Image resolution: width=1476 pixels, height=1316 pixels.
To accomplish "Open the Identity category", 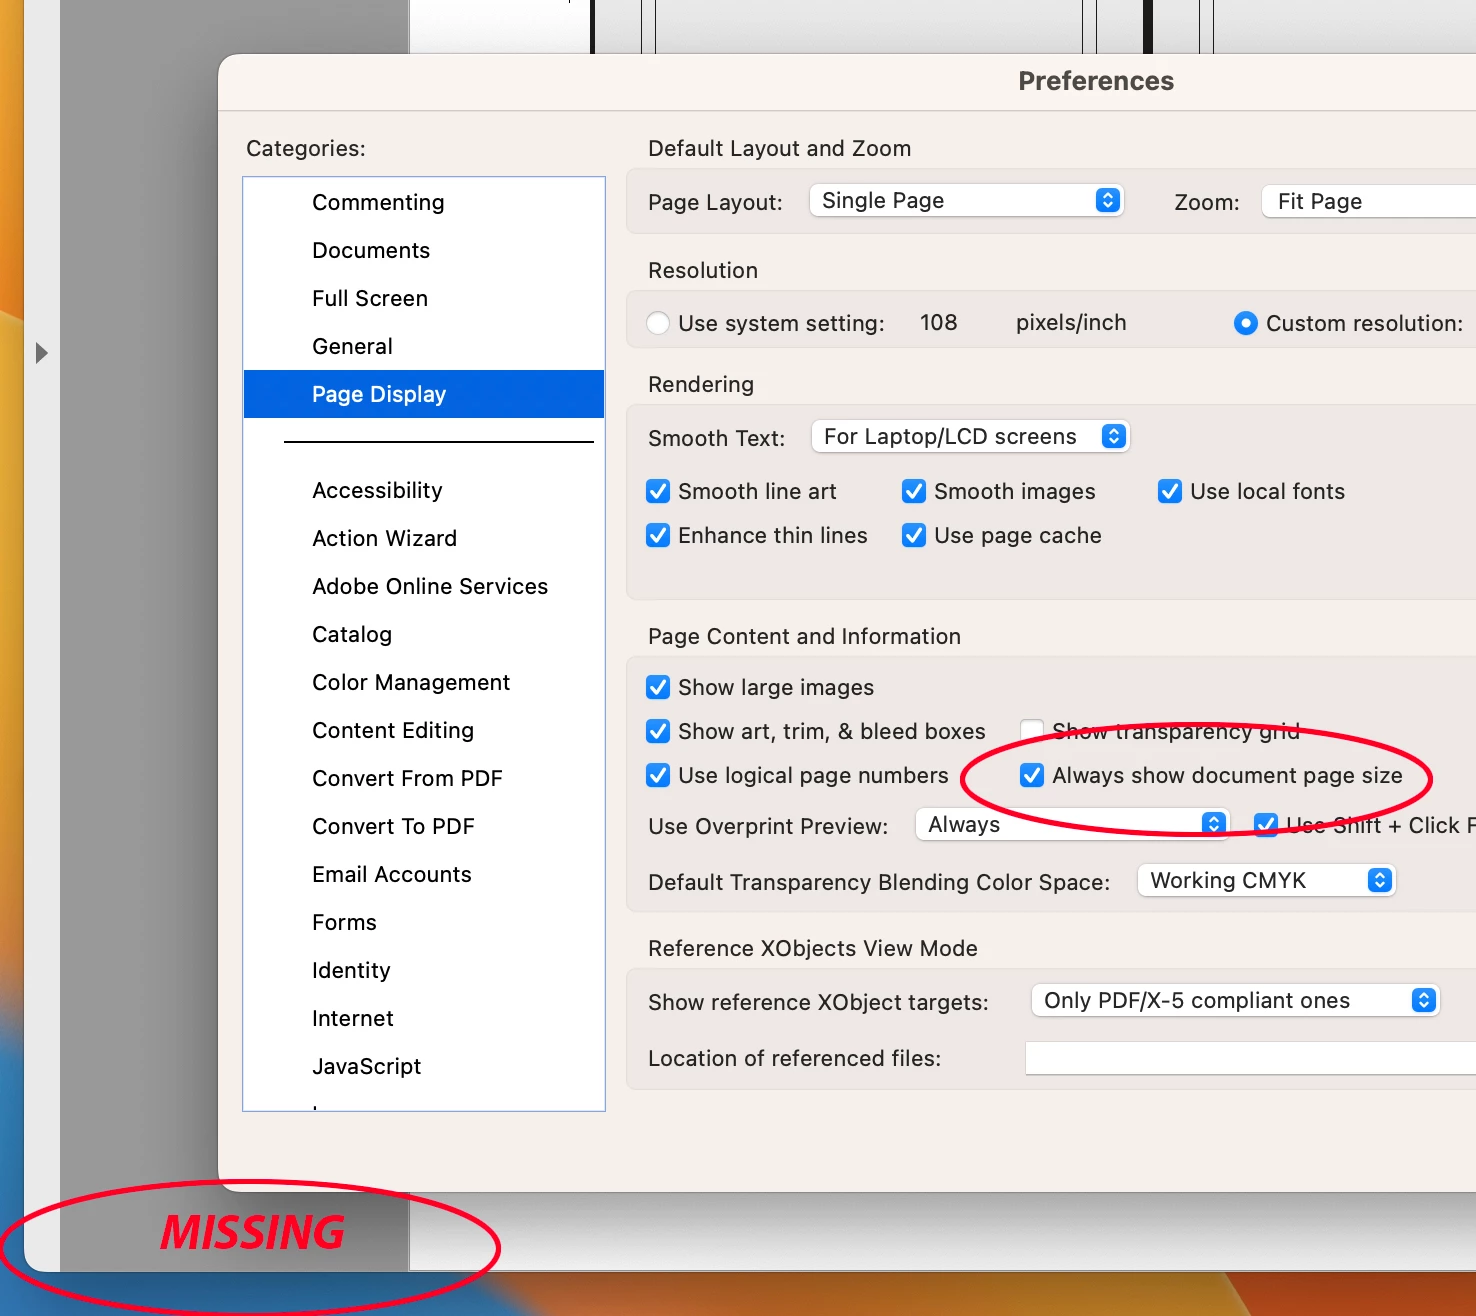I will pyautogui.click(x=424, y=970).
